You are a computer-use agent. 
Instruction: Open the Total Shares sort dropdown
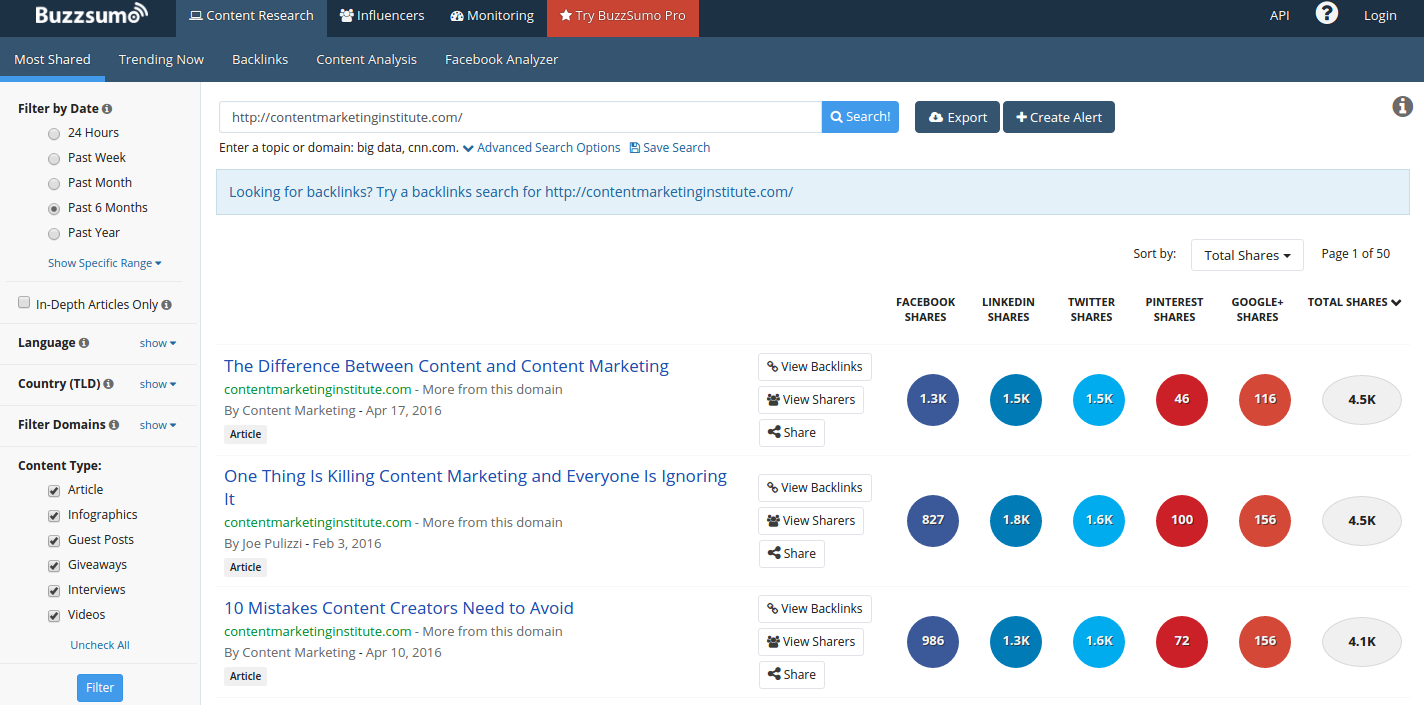click(x=1247, y=255)
